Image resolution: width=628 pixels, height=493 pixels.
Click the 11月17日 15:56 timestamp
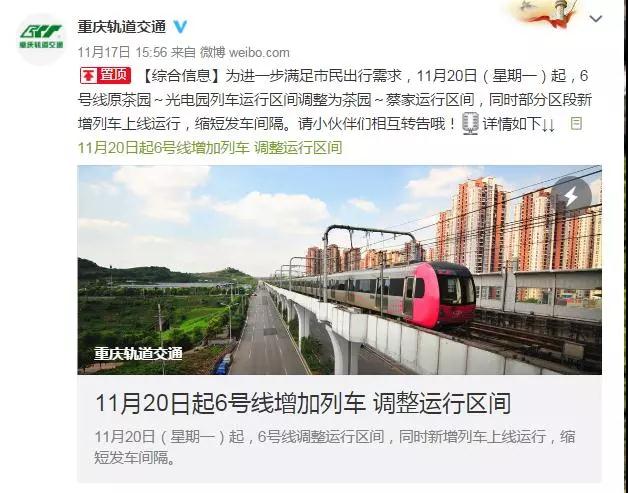[122, 52]
